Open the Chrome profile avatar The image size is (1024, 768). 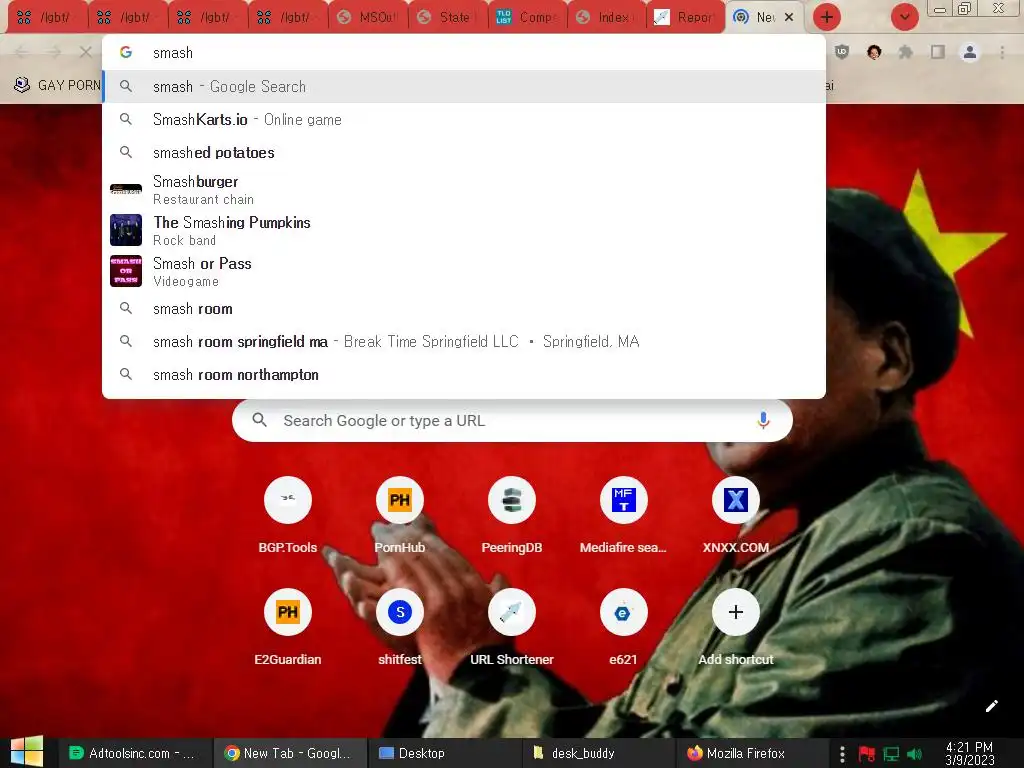pyautogui.click(x=970, y=52)
